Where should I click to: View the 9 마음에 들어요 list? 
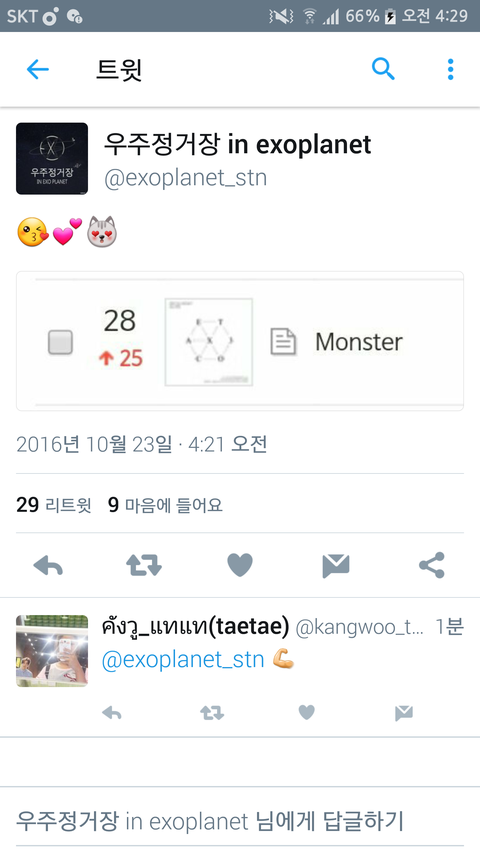(x=165, y=505)
